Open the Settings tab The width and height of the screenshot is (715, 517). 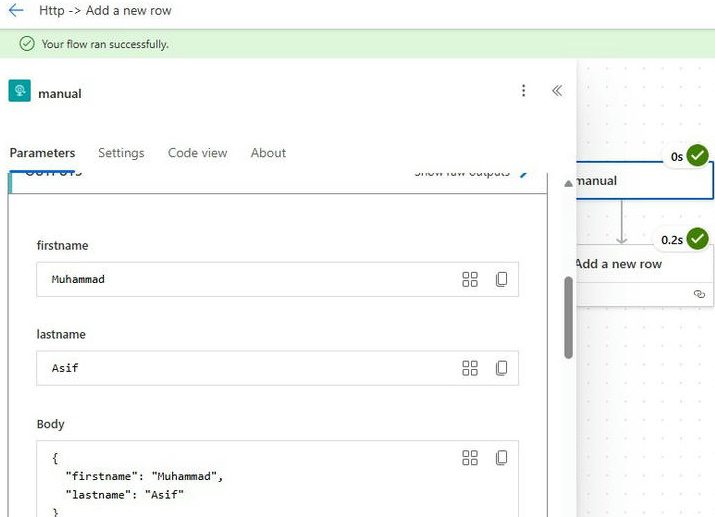point(121,153)
